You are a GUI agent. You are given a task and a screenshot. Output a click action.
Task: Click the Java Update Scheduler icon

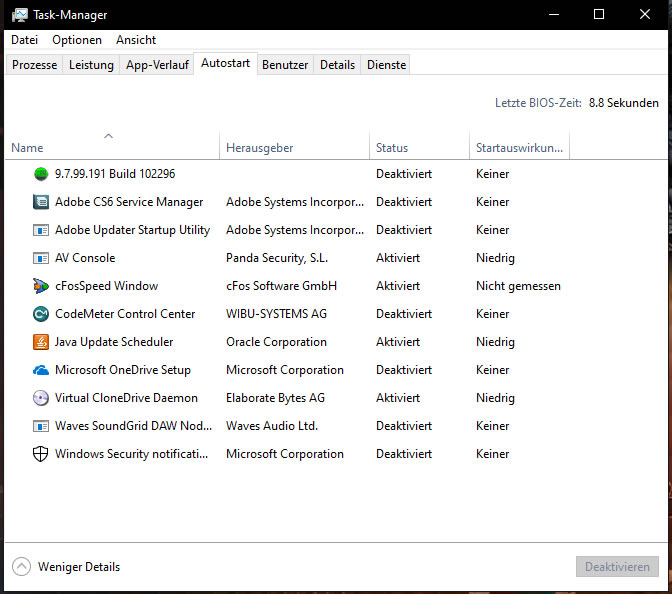coord(41,342)
